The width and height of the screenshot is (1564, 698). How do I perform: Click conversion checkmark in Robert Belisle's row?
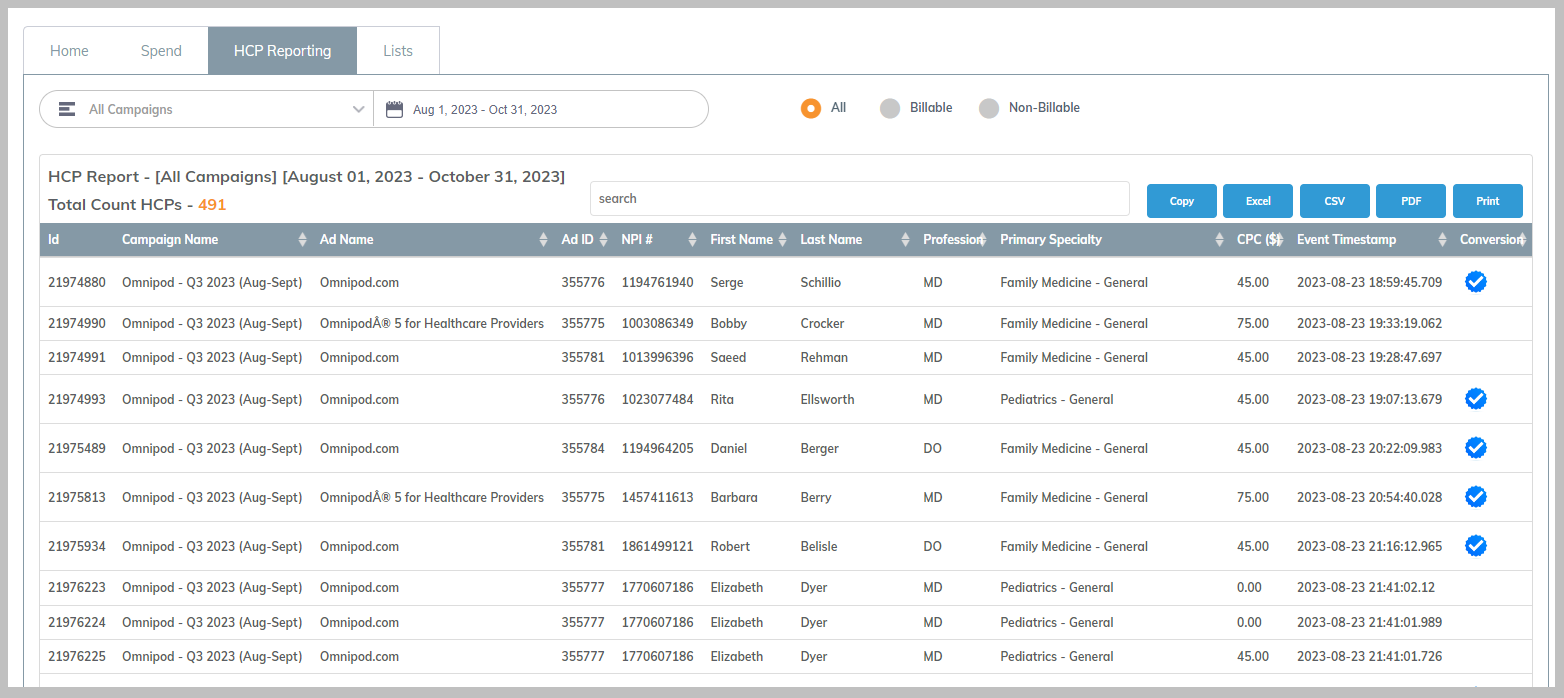click(1475, 545)
